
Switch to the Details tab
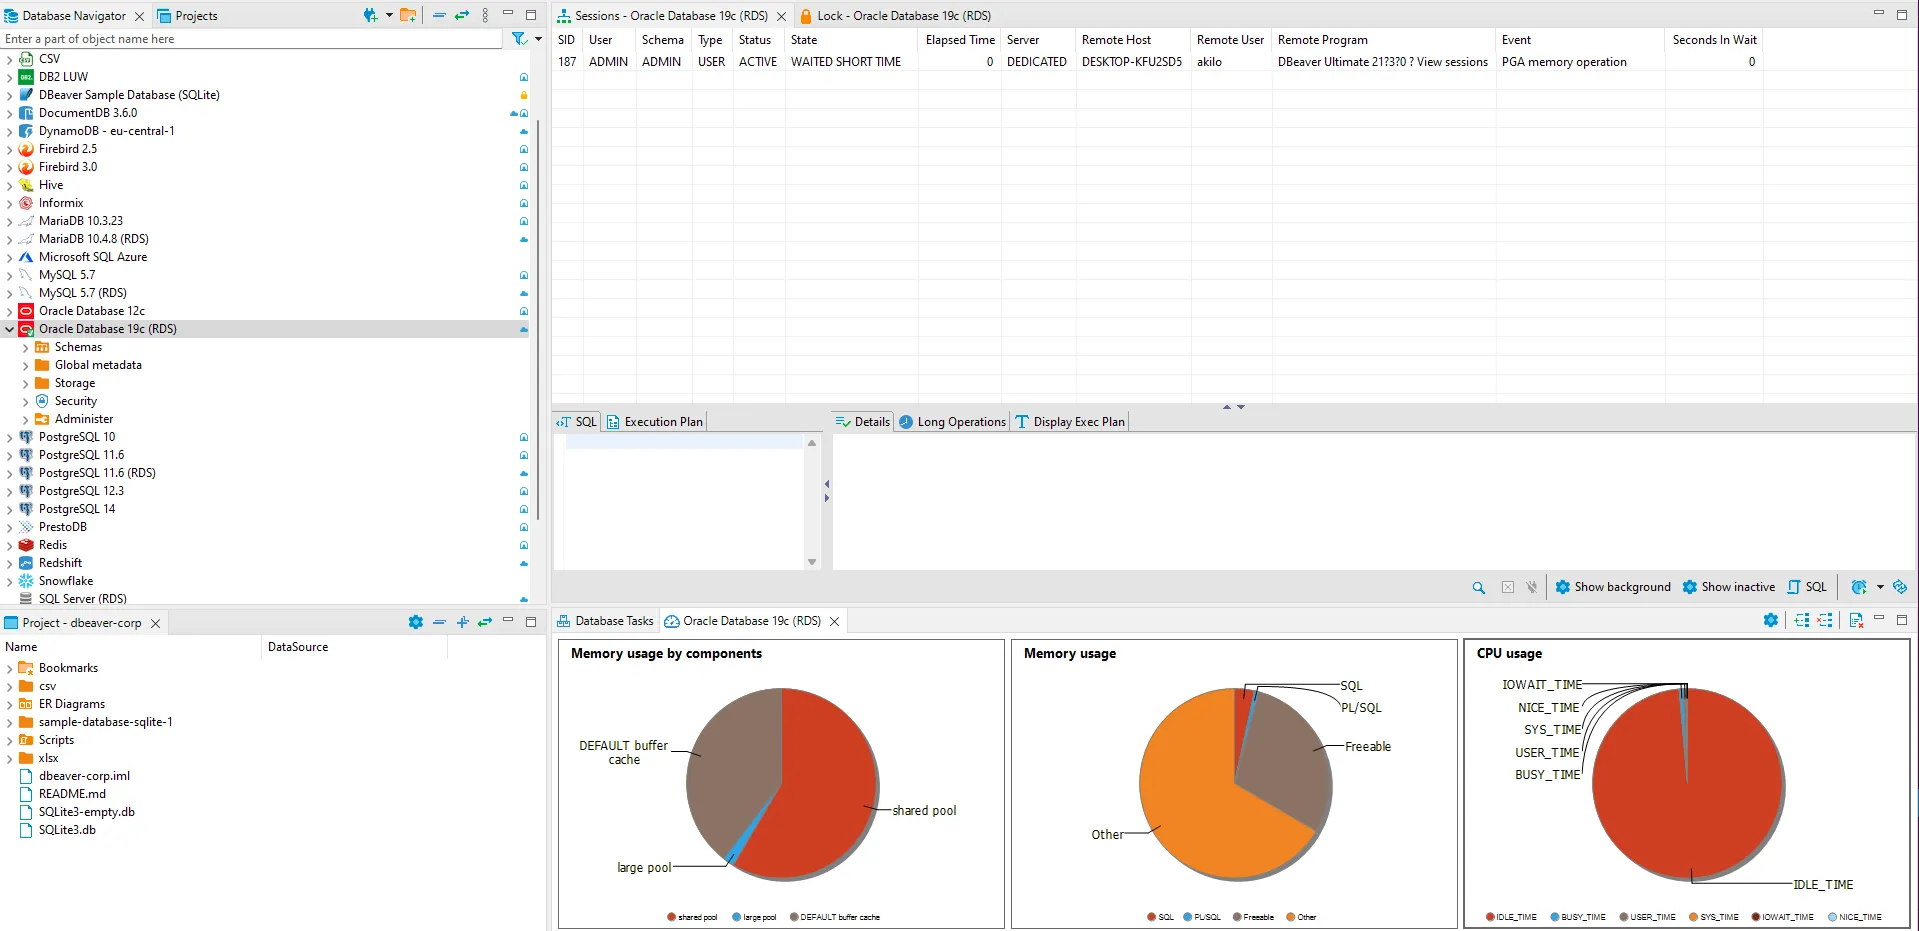(x=862, y=422)
